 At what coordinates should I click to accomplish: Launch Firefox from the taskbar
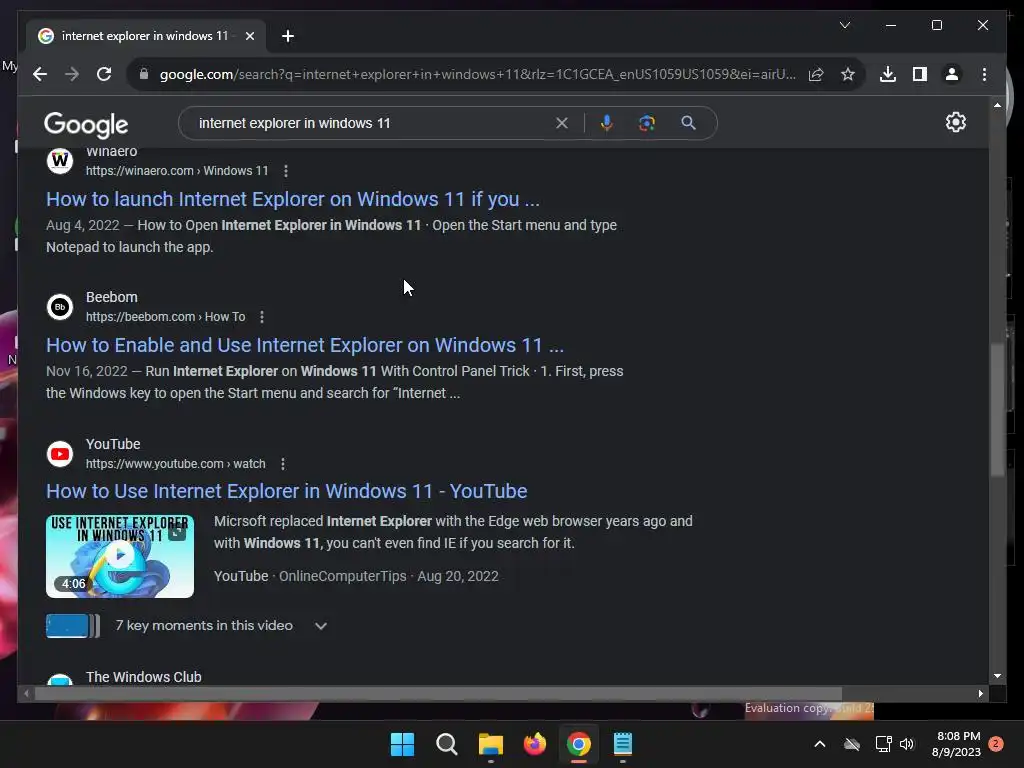[535, 744]
